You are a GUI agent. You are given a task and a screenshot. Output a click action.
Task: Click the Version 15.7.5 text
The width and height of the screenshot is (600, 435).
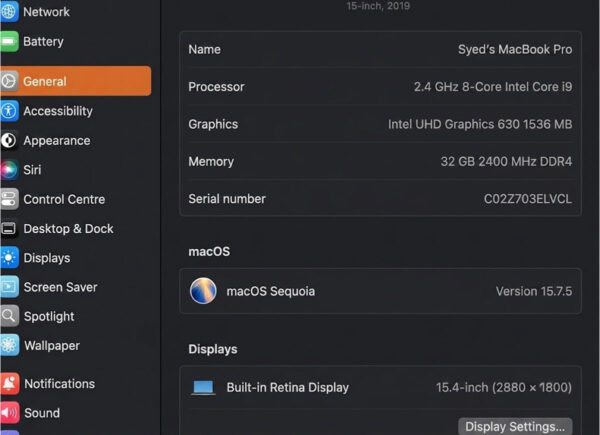tap(534, 291)
